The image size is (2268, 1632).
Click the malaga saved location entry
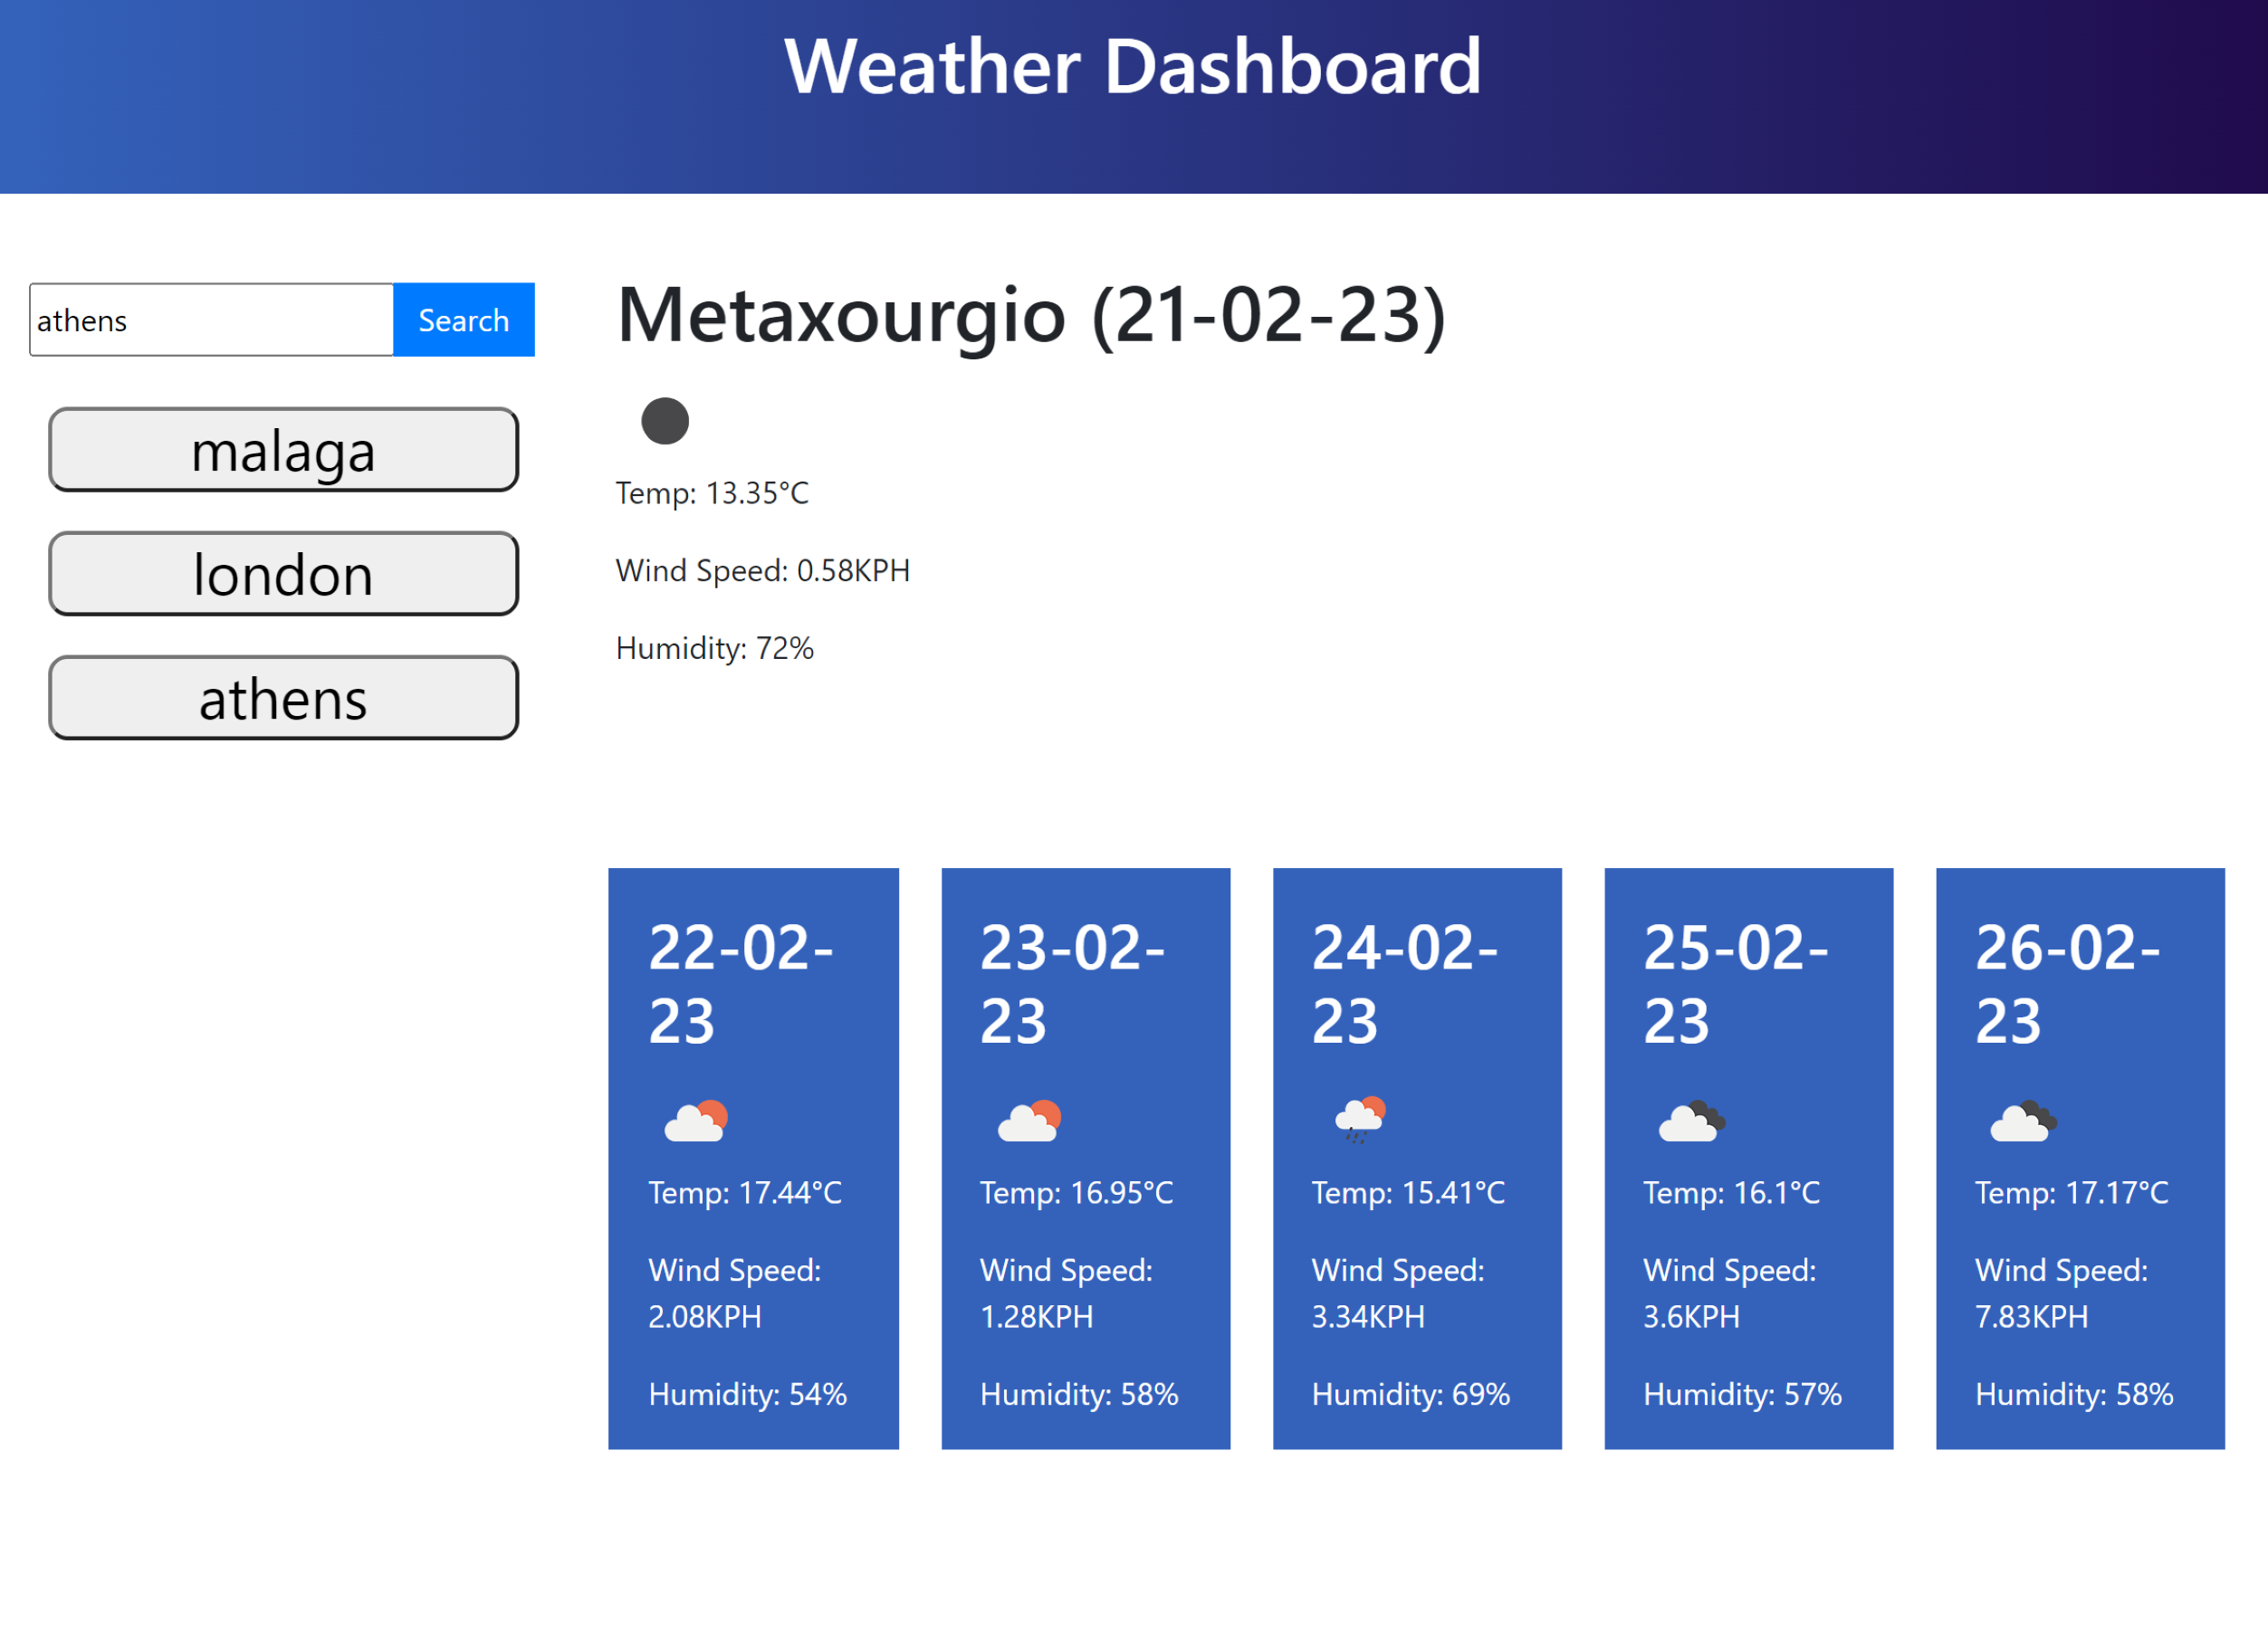282,449
